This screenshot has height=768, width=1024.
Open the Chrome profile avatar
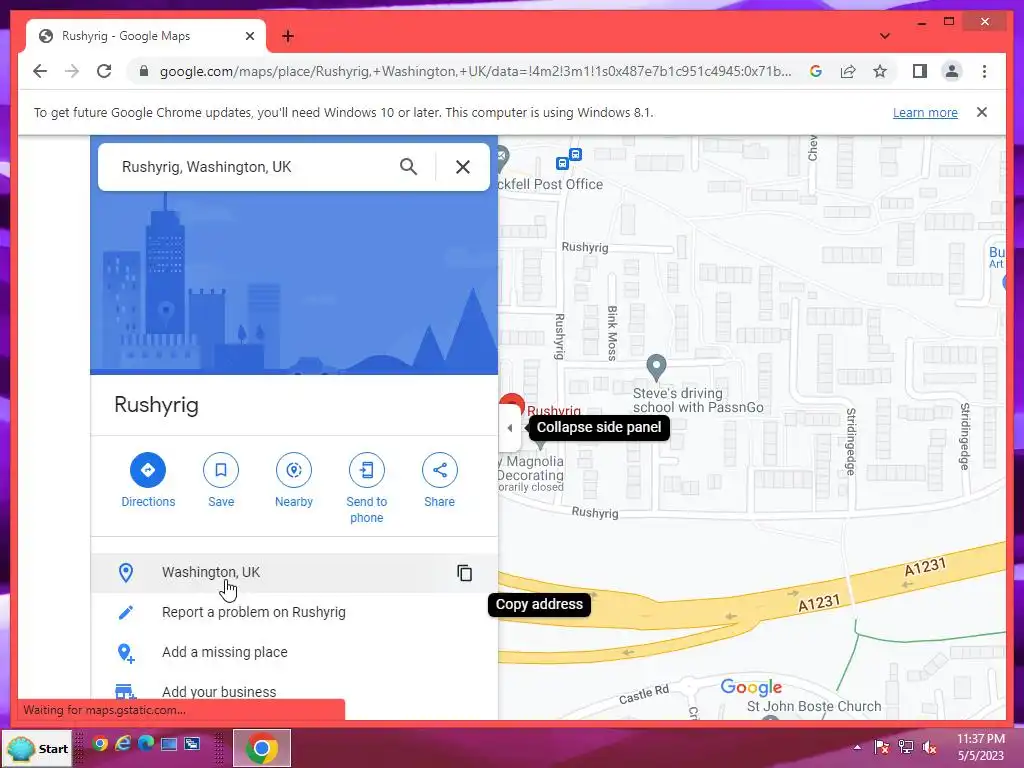(952, 71)
